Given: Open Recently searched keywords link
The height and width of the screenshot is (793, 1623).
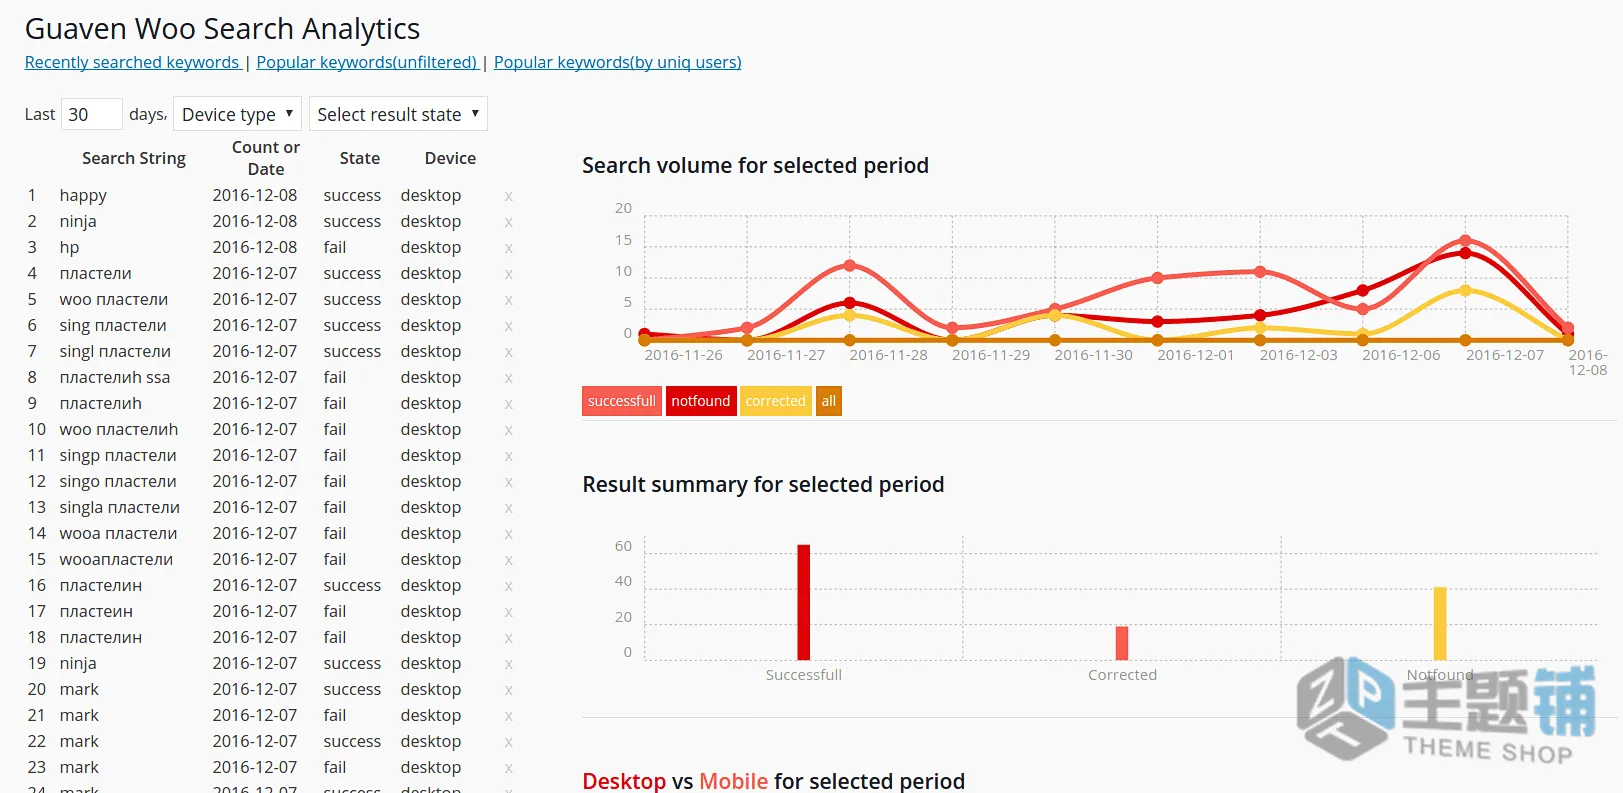Looking at the screenshot, I should coord(132,62).
